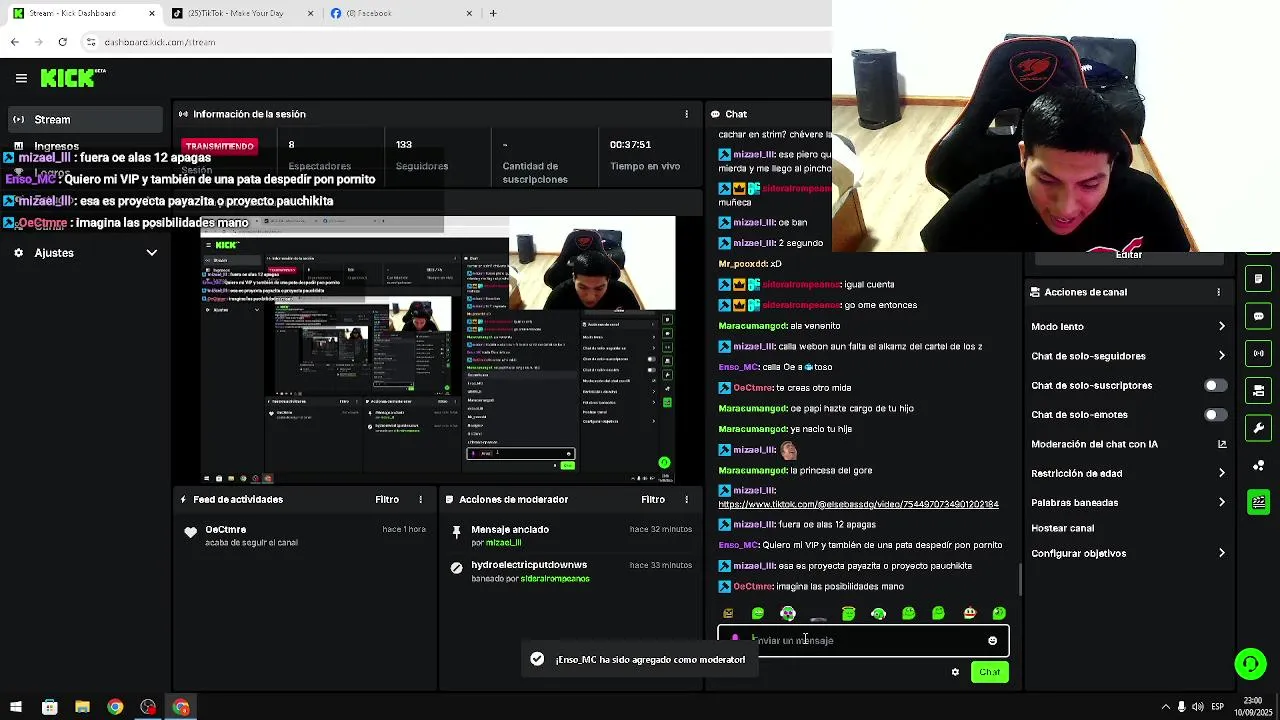Screen dimensions: 1280x720
Task: Toggle Chat de solo-suscriptores switch
Action: click(1215, 385)
